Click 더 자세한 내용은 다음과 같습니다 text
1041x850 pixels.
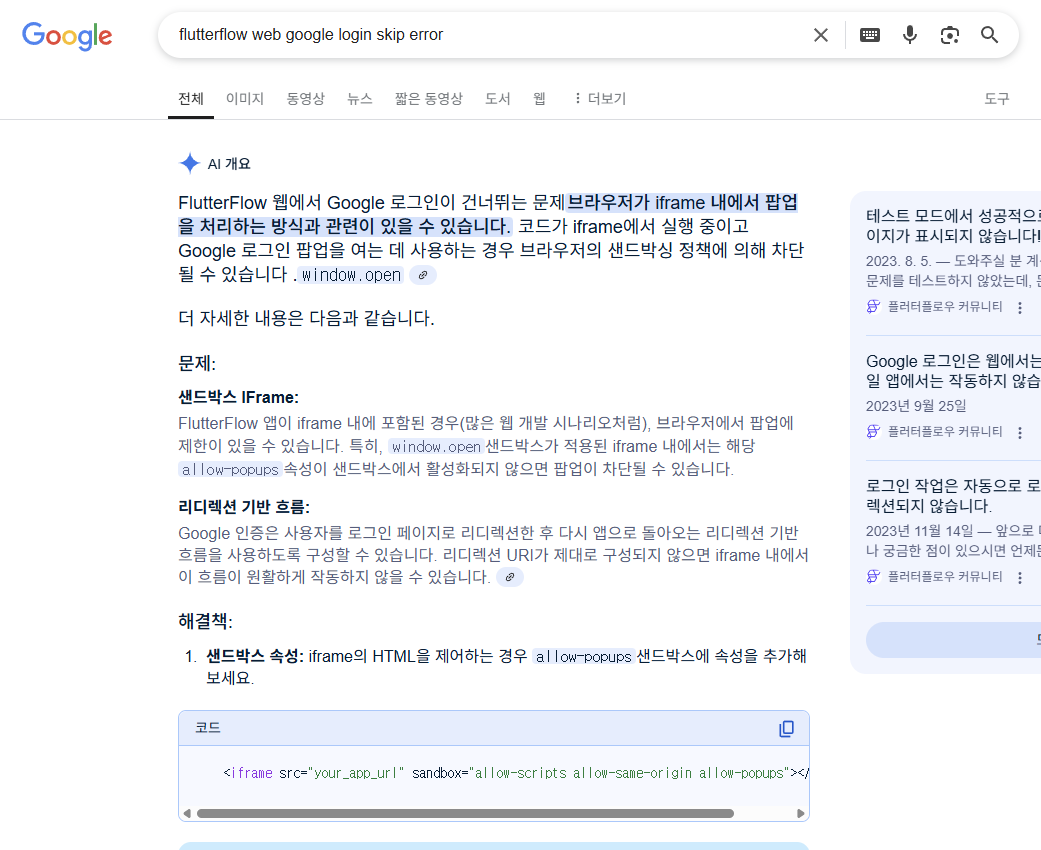[x=306, y=318]
